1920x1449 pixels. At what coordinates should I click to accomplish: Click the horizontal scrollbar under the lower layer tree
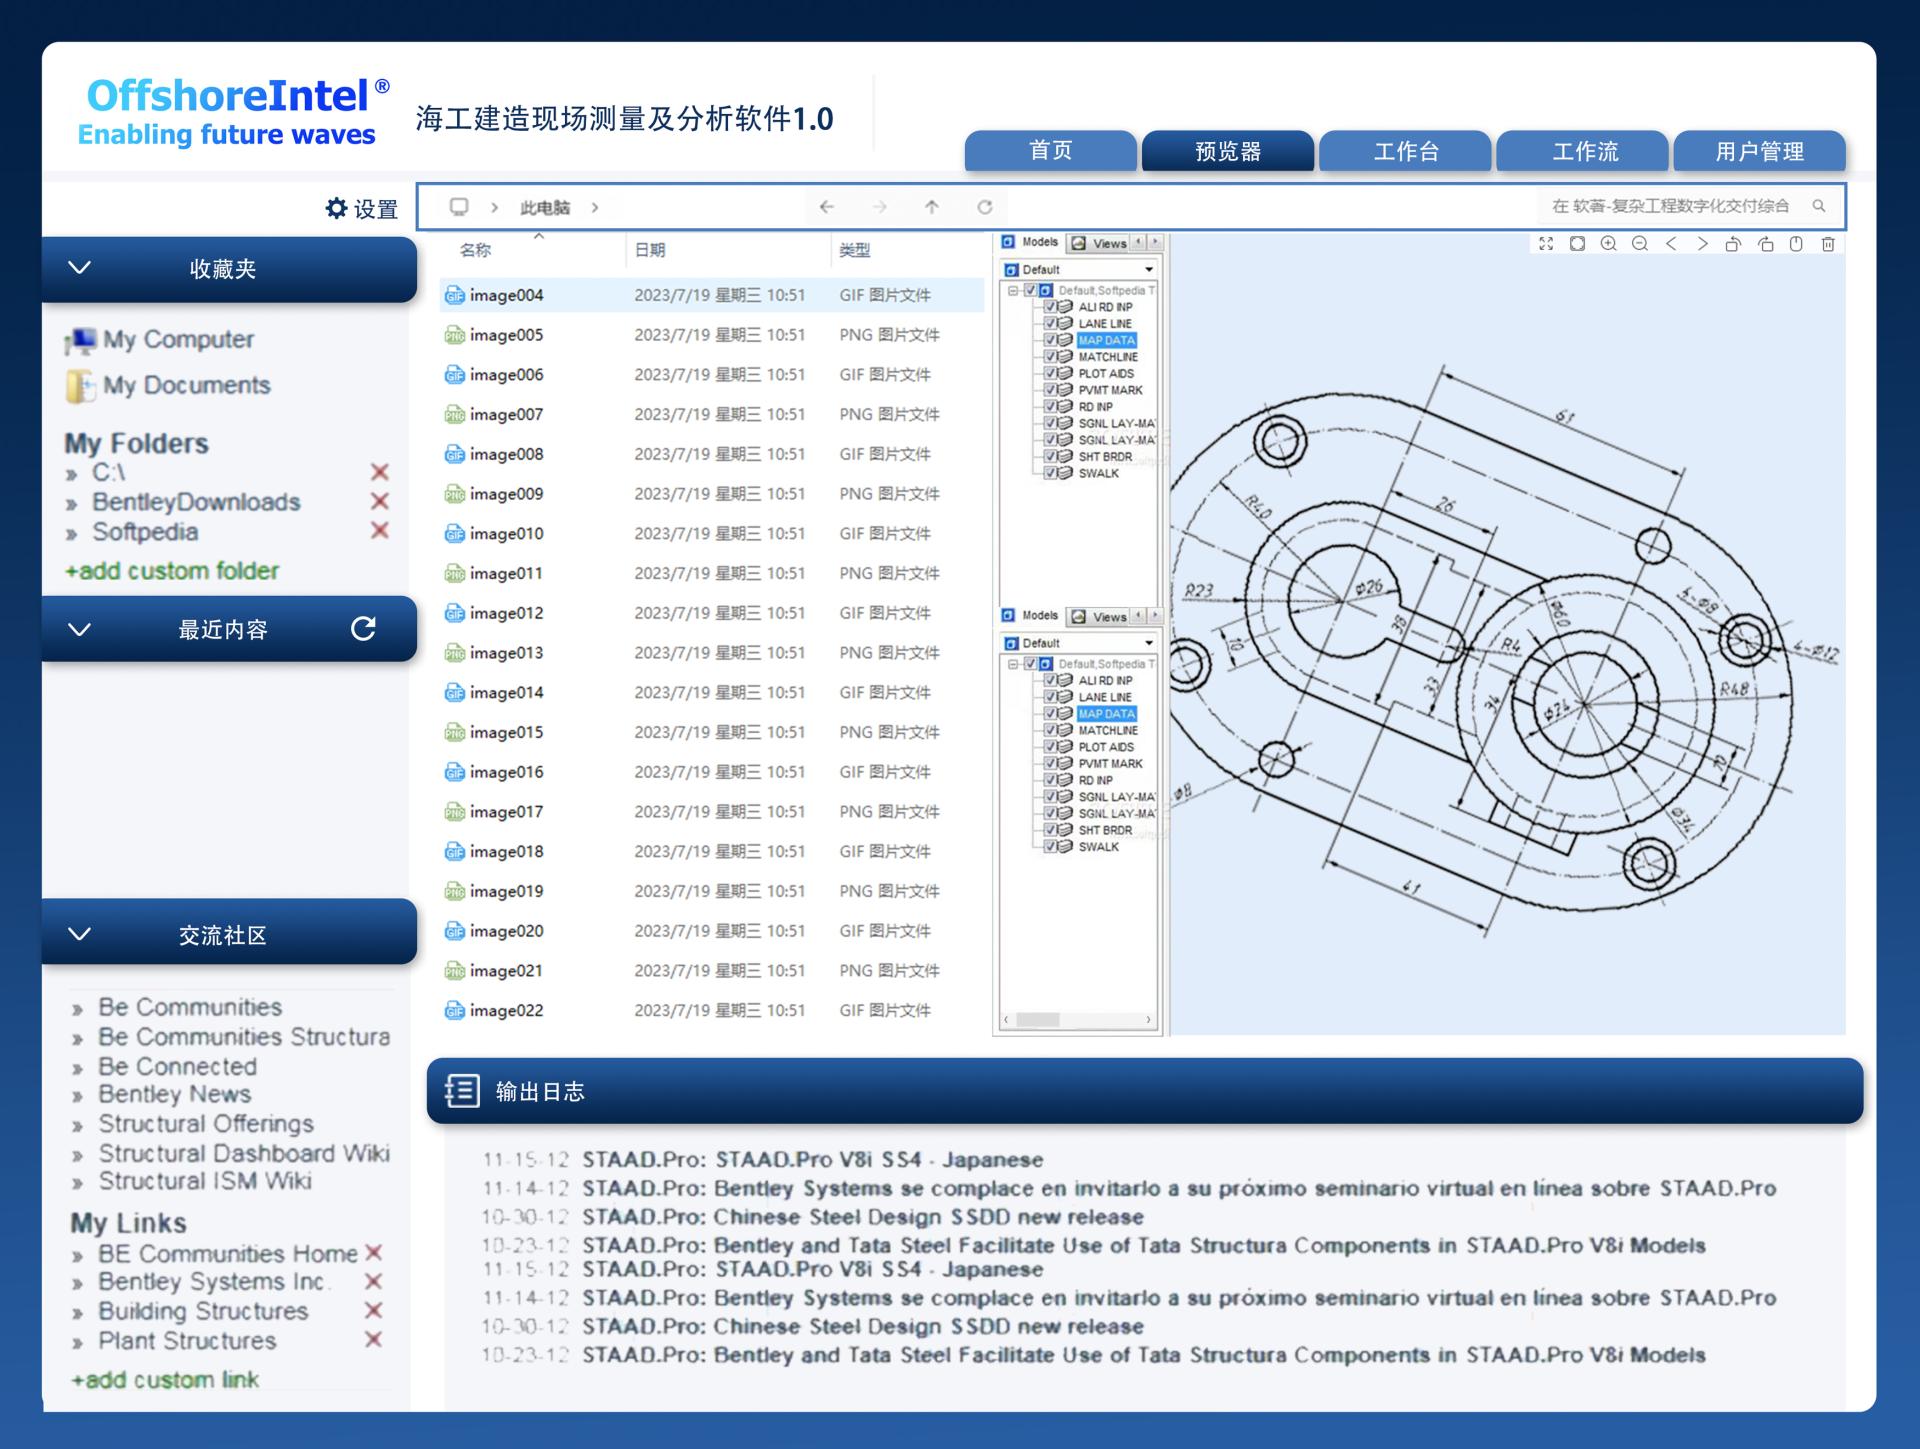(1077, 1020)
